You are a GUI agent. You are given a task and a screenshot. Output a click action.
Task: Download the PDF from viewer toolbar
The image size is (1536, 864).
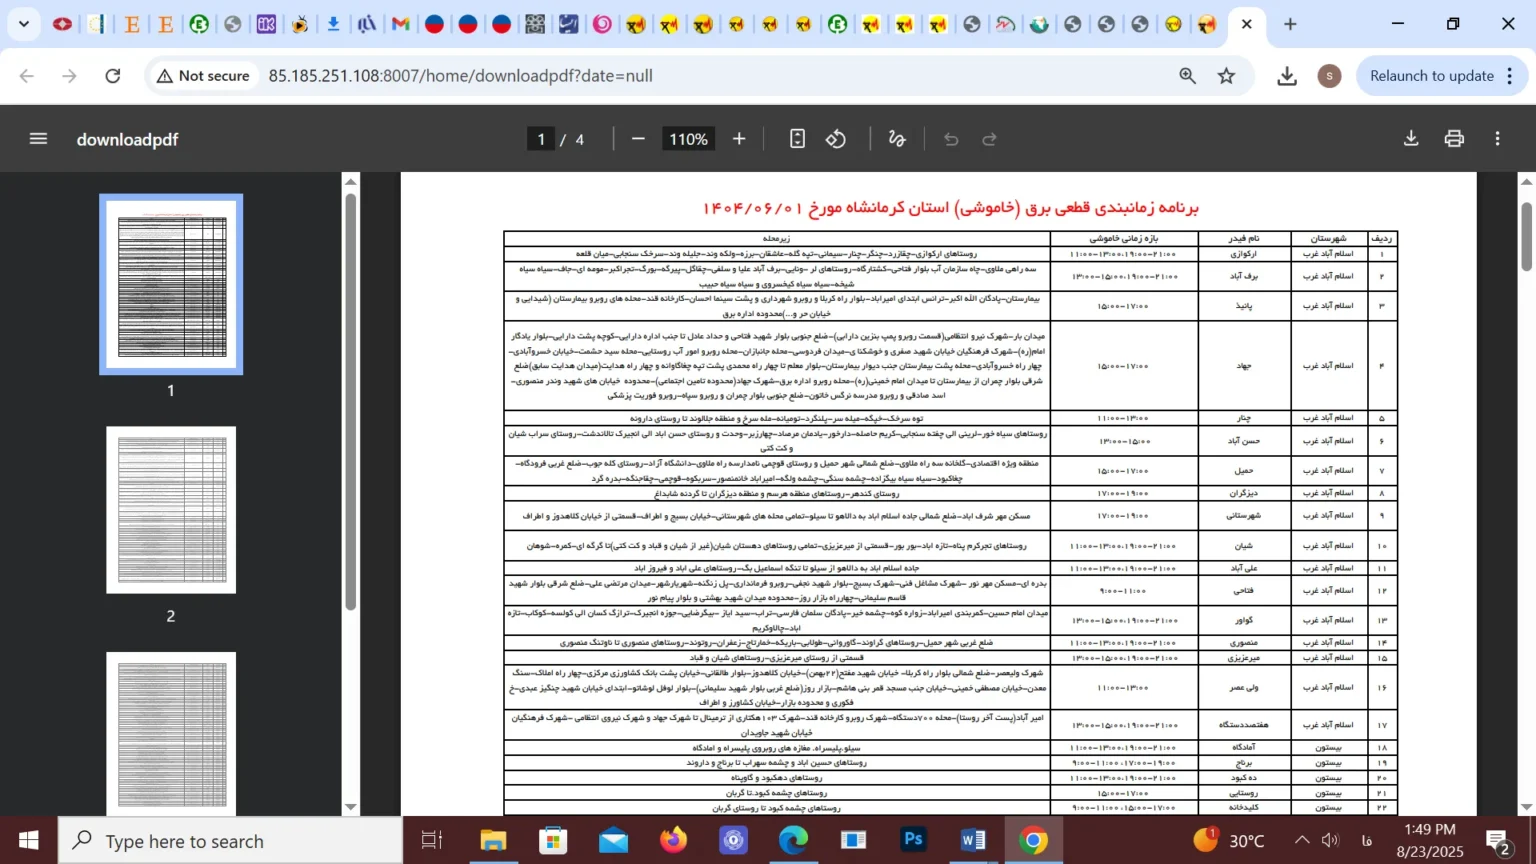[1410, 139]
